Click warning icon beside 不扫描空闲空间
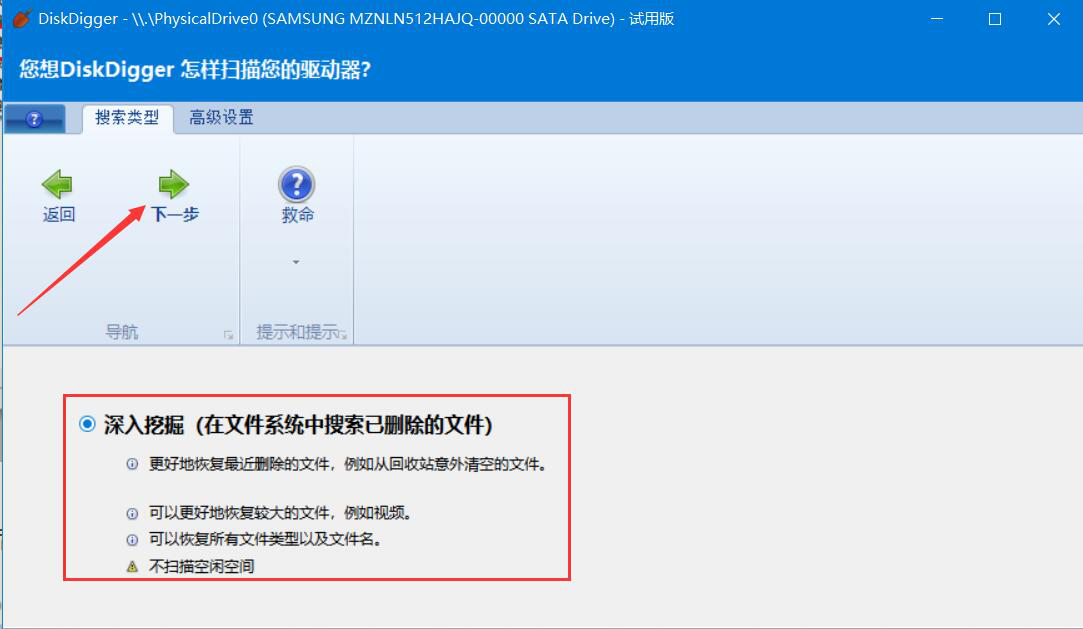The image size is (1083, 629). [x=132, y=567]
